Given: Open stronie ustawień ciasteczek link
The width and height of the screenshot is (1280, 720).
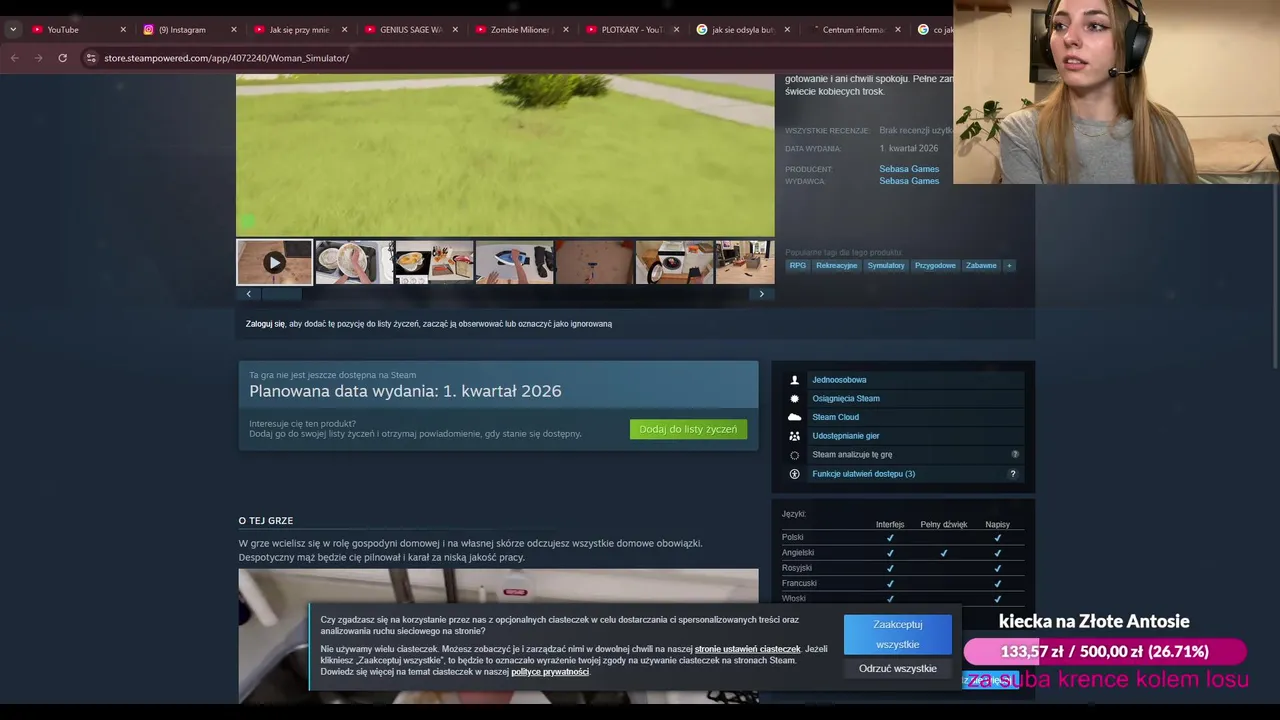Looking at the screenshot, I should tap(748, 649).
